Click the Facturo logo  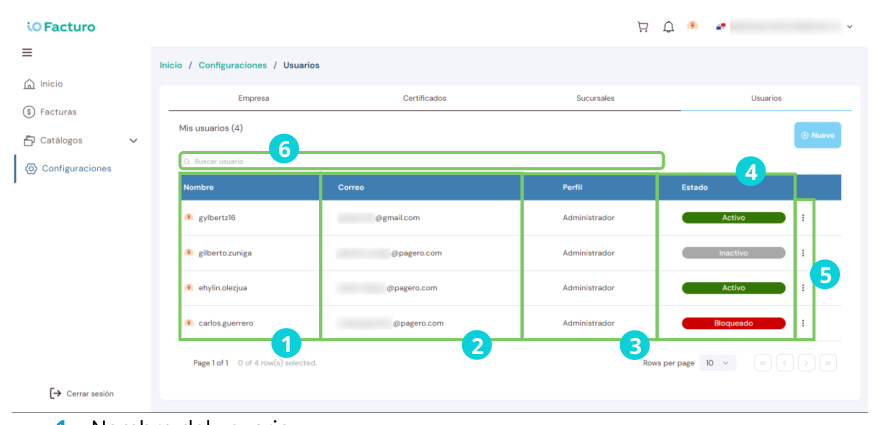click(x=61, y=26)
